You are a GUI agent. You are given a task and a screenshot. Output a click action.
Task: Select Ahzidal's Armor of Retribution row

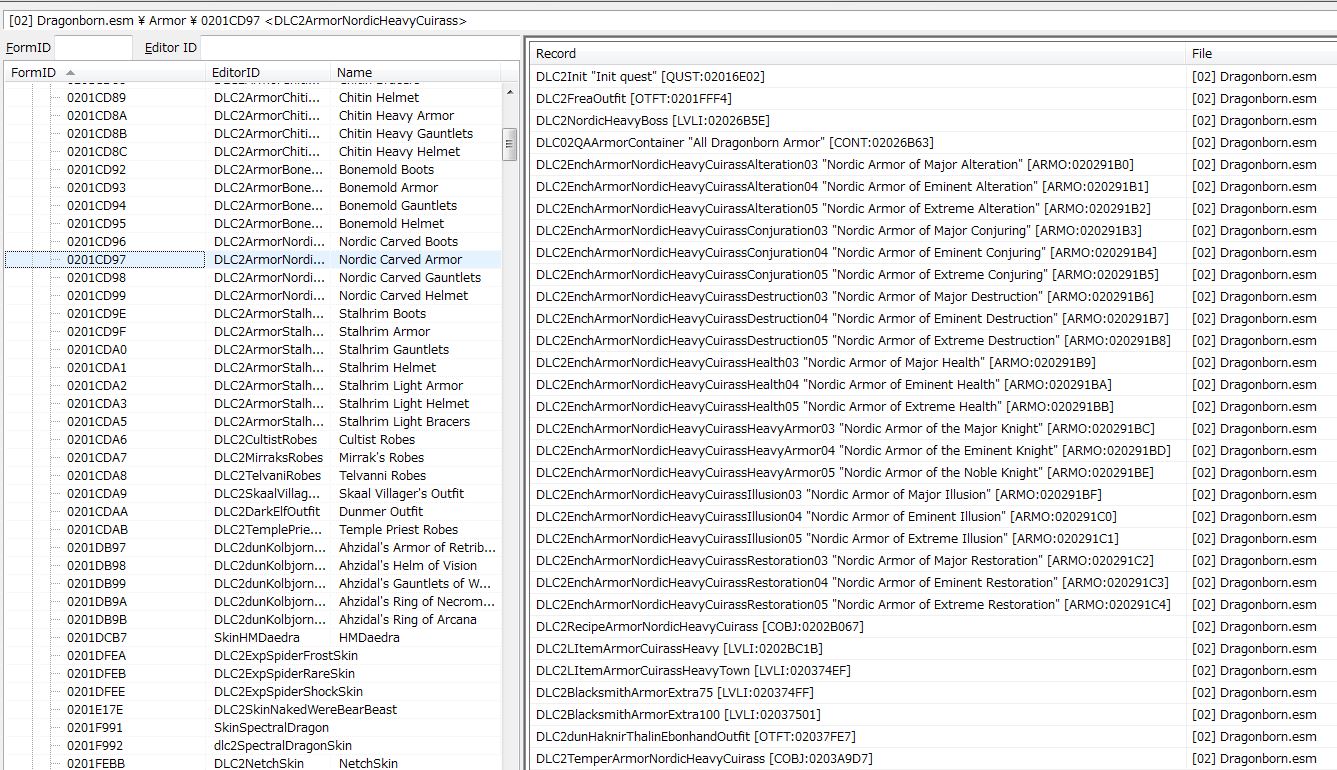point(253,548)
